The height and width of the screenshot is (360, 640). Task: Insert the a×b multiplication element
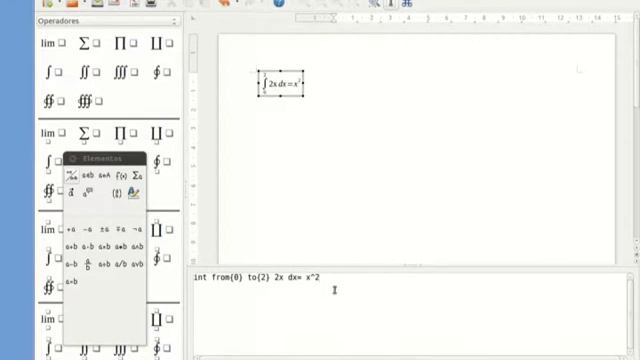point(104,247)
